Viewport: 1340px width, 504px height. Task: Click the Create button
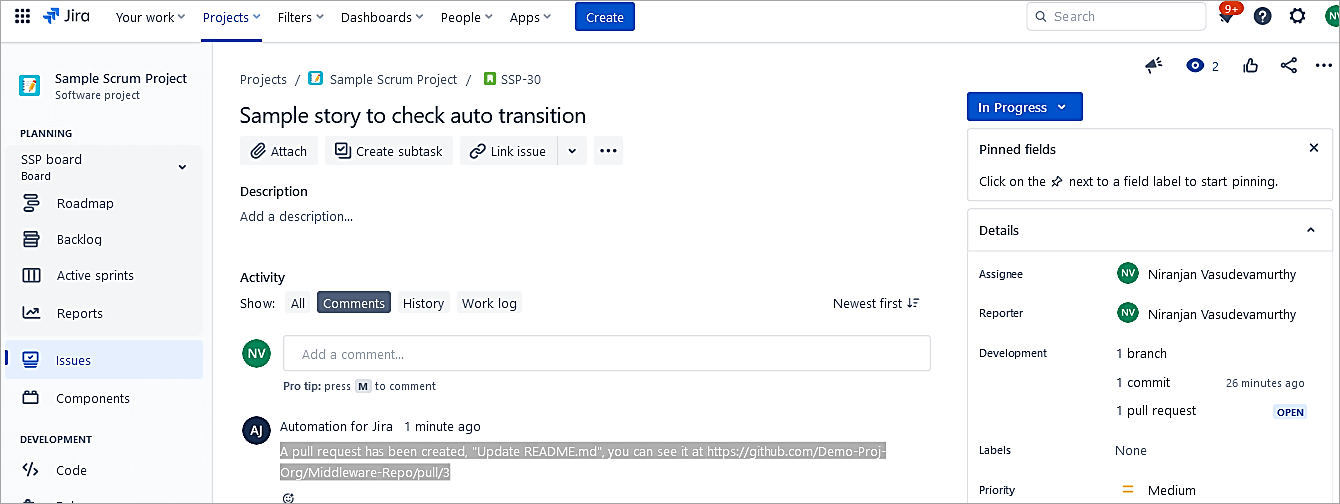click(x=604, y=17)
